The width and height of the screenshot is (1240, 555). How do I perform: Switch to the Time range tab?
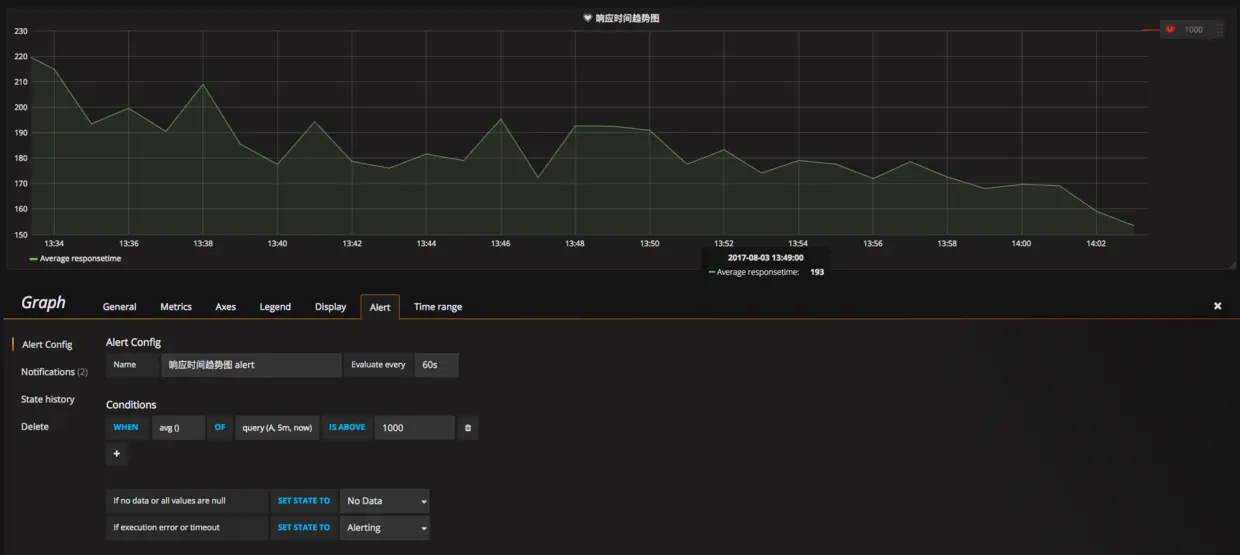438,307
